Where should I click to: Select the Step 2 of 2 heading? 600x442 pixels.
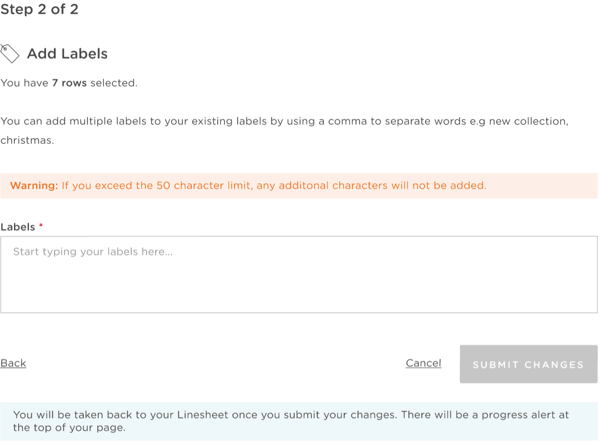[x=39, y=9]
